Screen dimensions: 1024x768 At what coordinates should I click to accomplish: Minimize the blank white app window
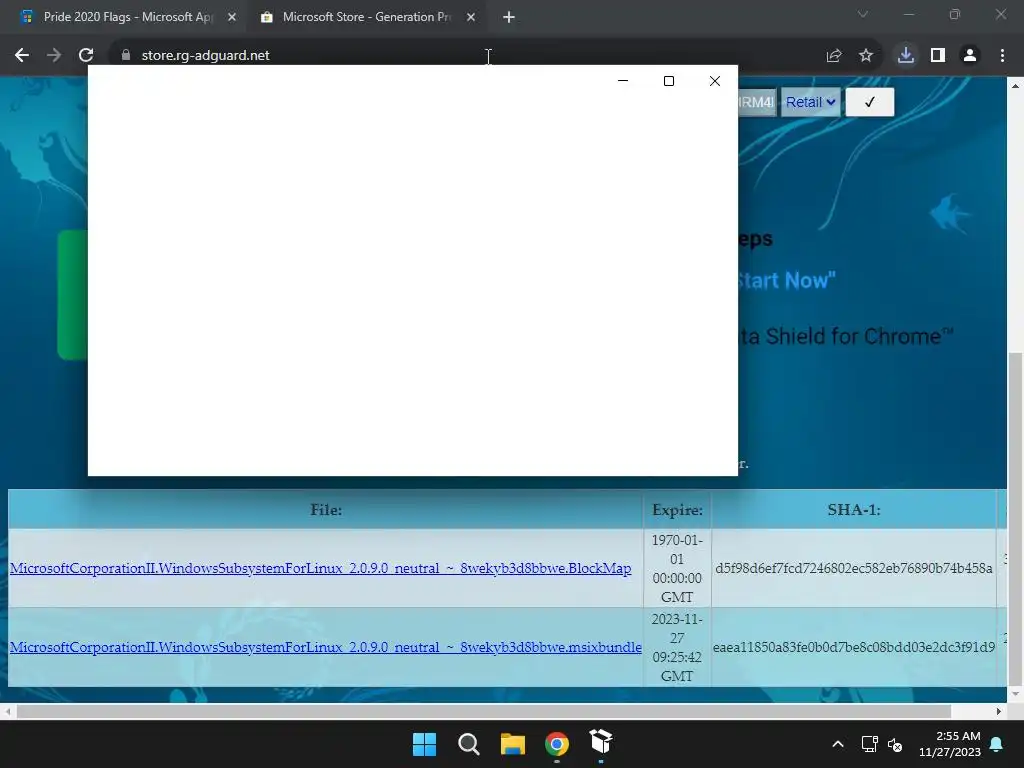pyautogui.click(x=623, y=81)
